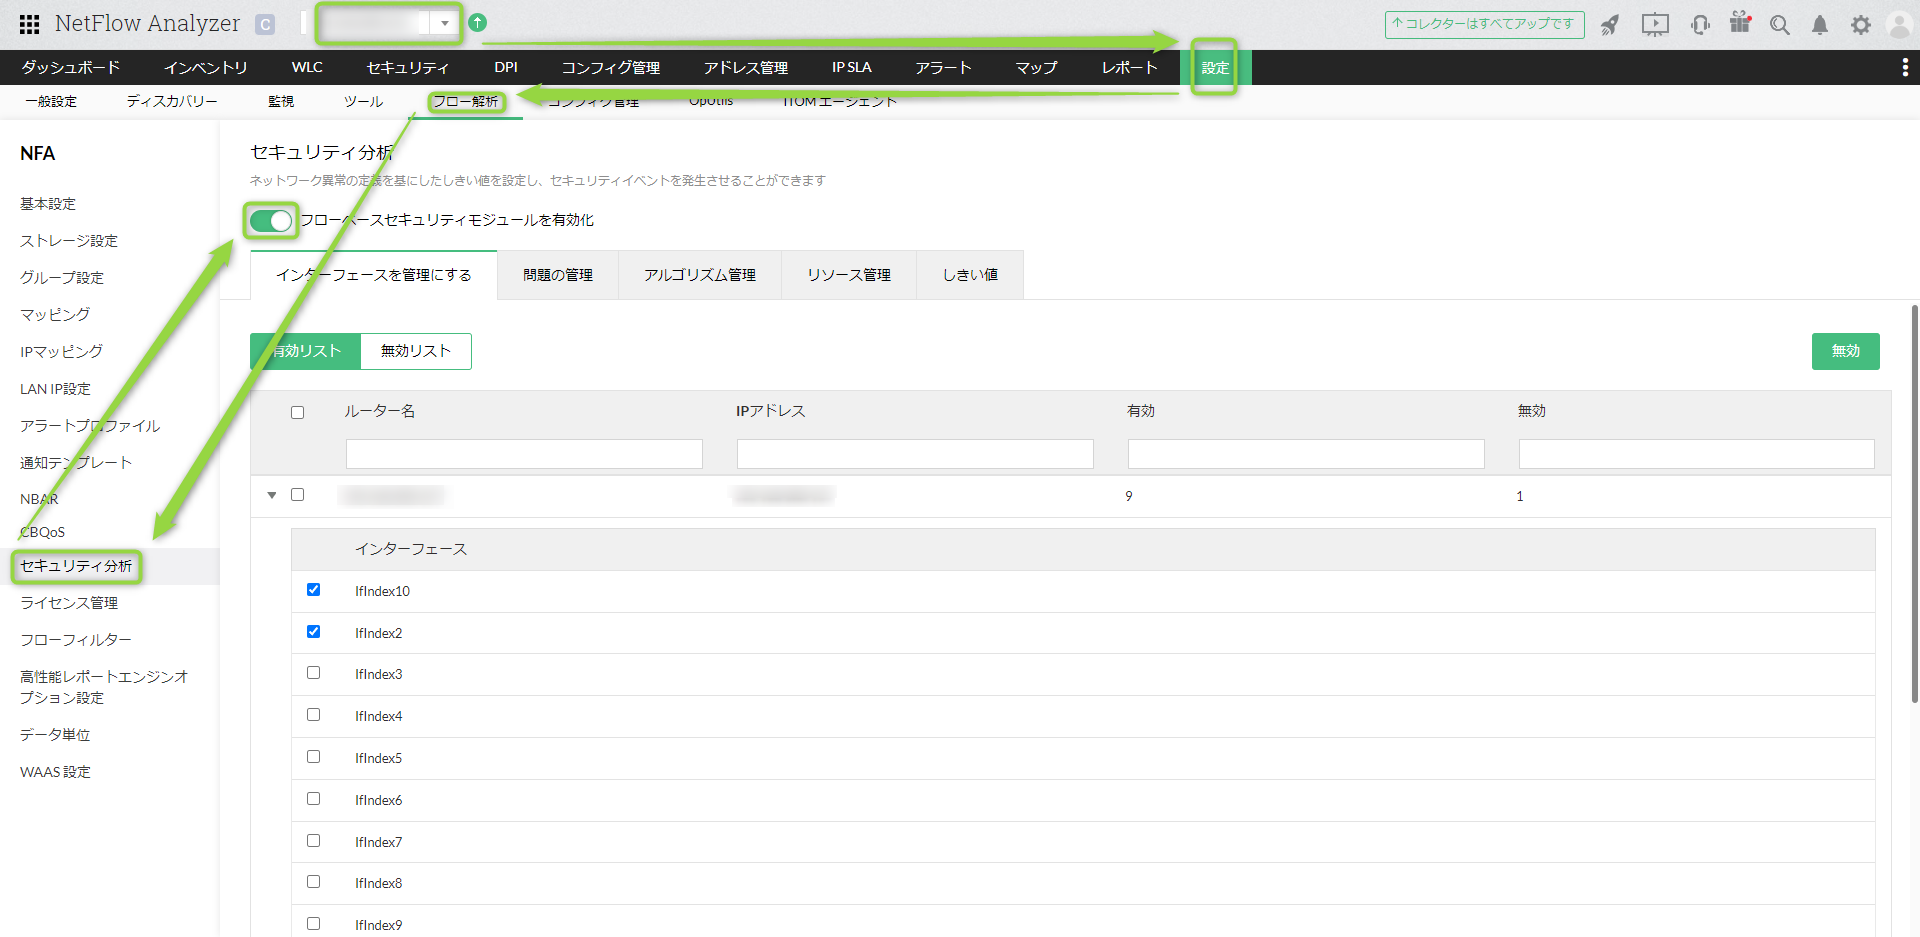The width and height of the screenshot is (1920, 937).
Task: Click the gift box icon
Action: [x=1740, y=23]
